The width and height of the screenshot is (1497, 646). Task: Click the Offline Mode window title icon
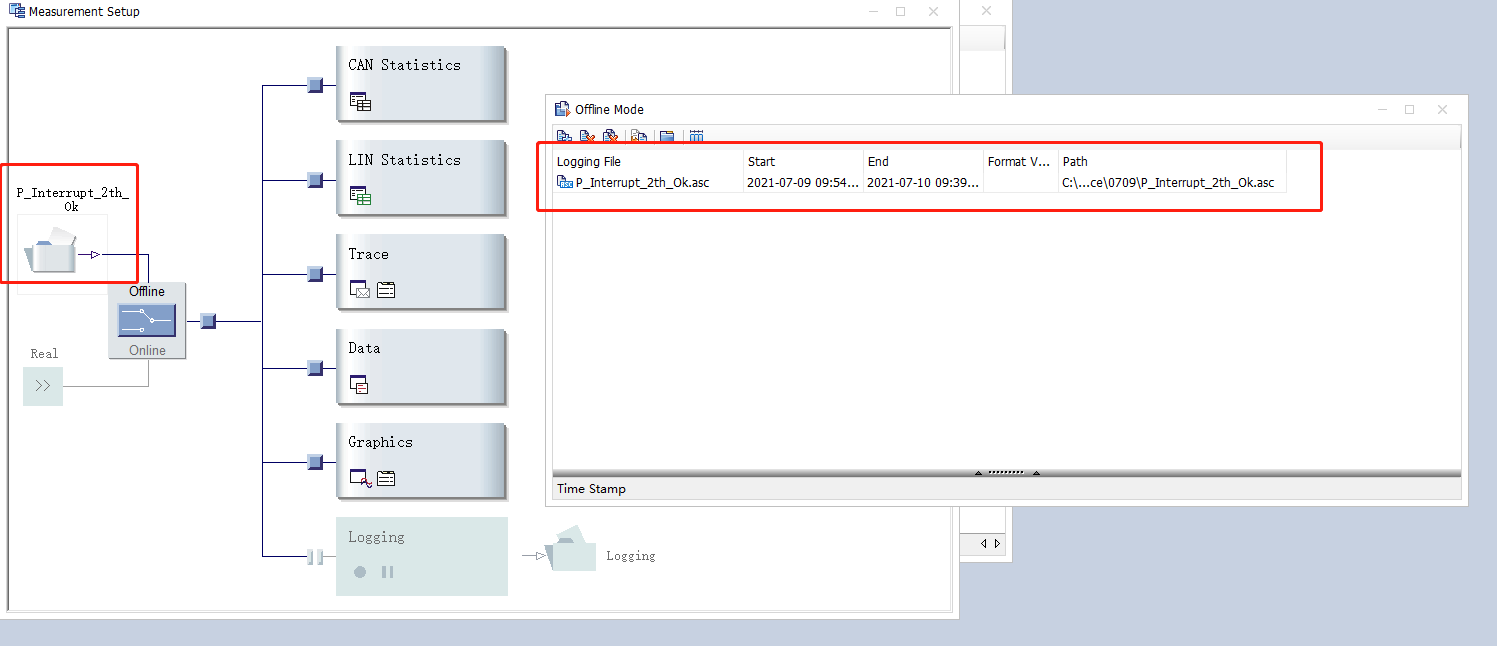click(563, 110)
